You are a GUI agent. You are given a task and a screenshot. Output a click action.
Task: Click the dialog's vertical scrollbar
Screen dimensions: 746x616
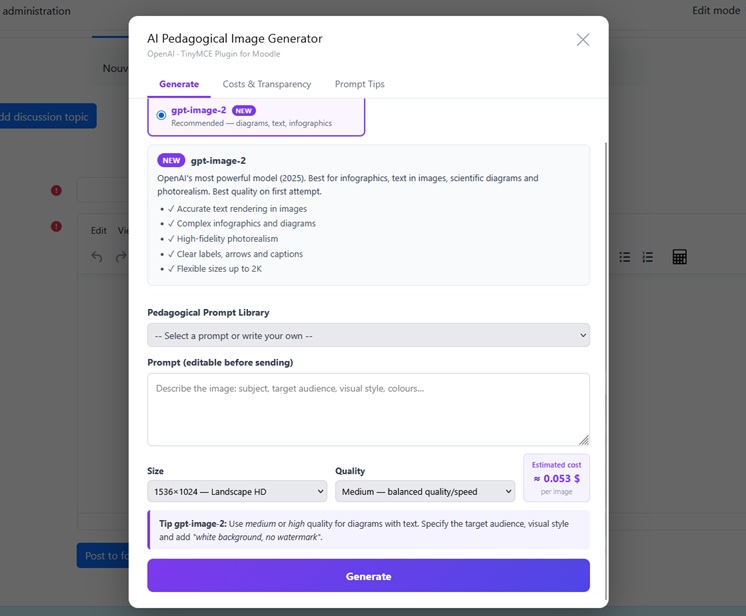coord(606,371)
